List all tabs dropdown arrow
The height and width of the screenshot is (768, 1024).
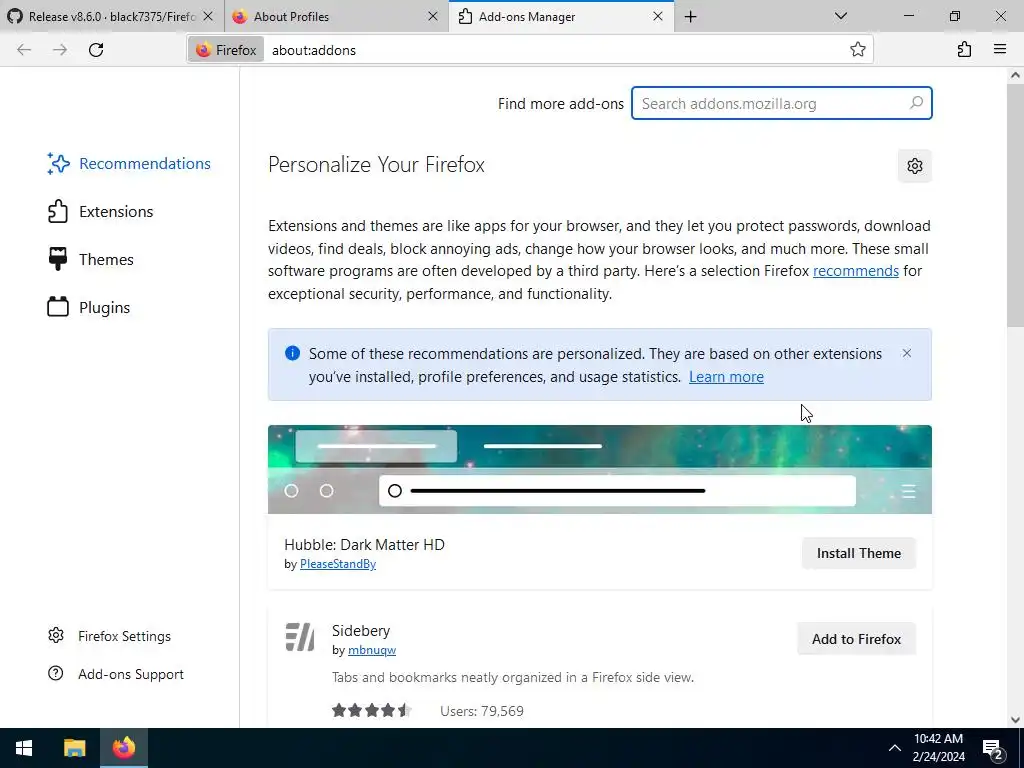point(841,16)
